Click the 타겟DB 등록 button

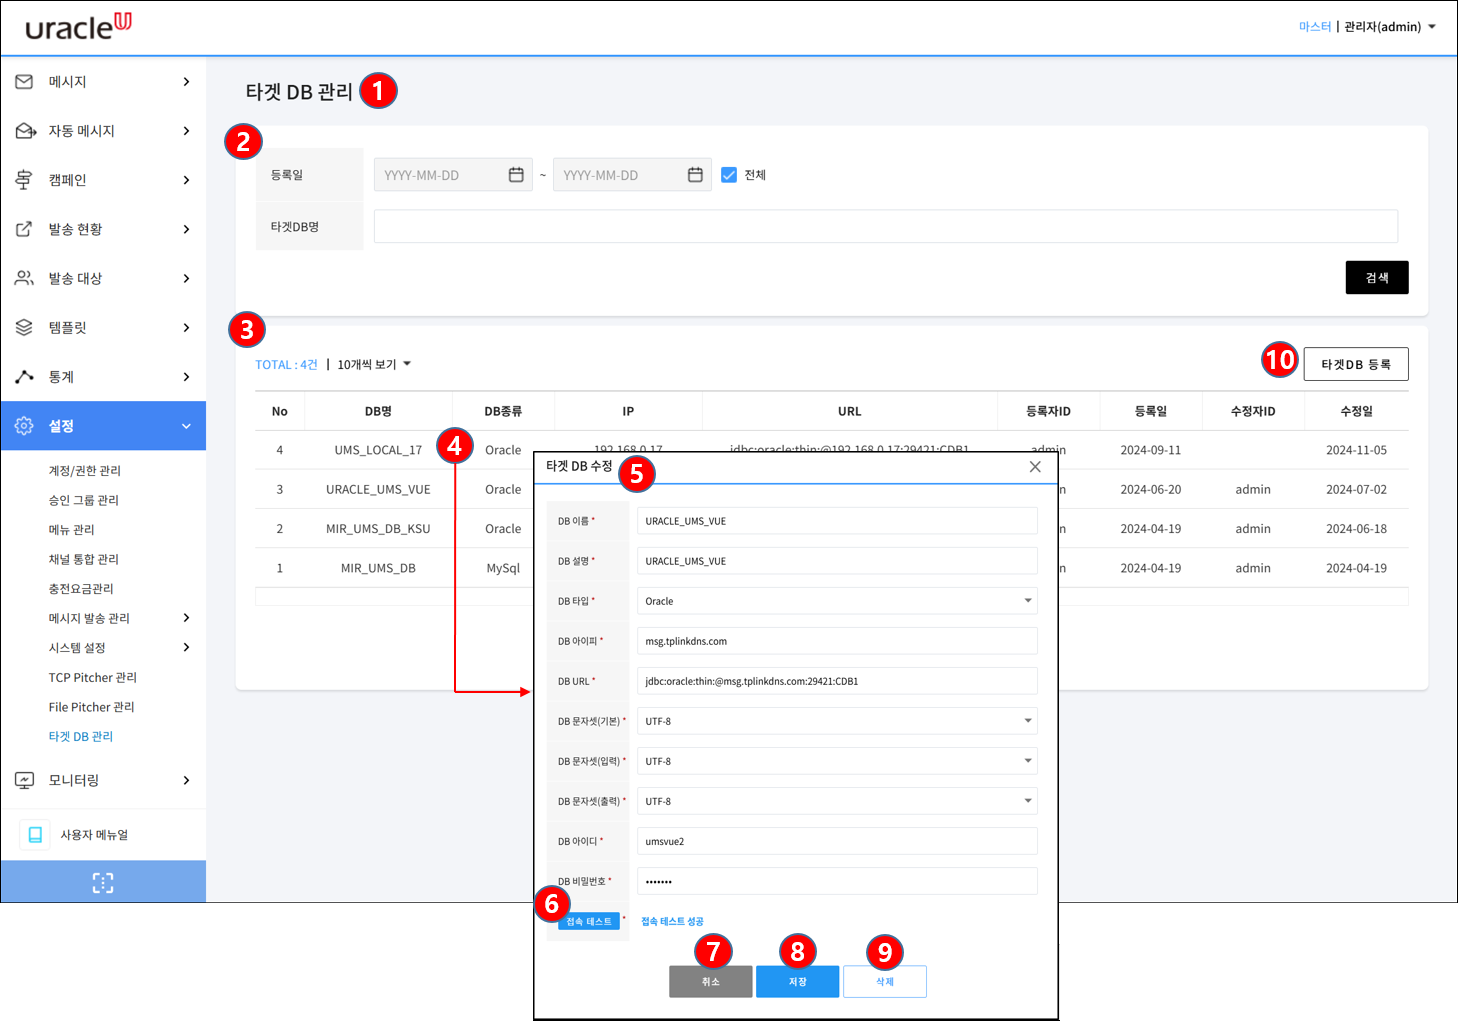(1356, 364)
